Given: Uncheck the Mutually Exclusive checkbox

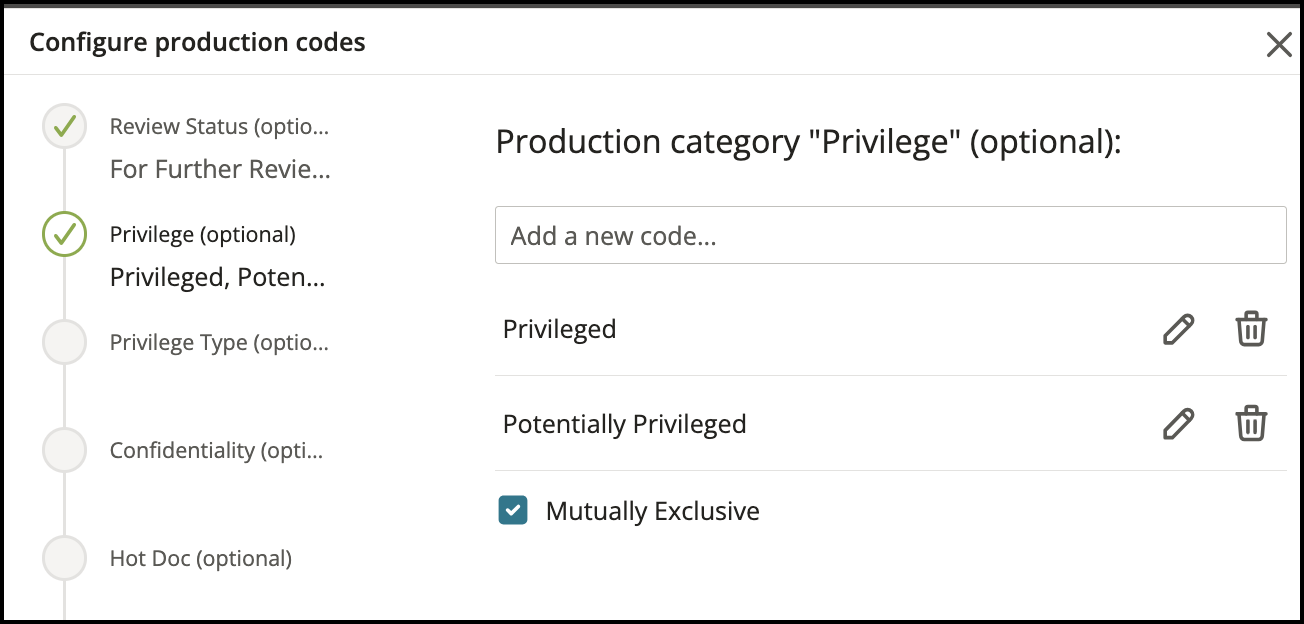Looking at the screenshot, I should [x=513, y=510].
